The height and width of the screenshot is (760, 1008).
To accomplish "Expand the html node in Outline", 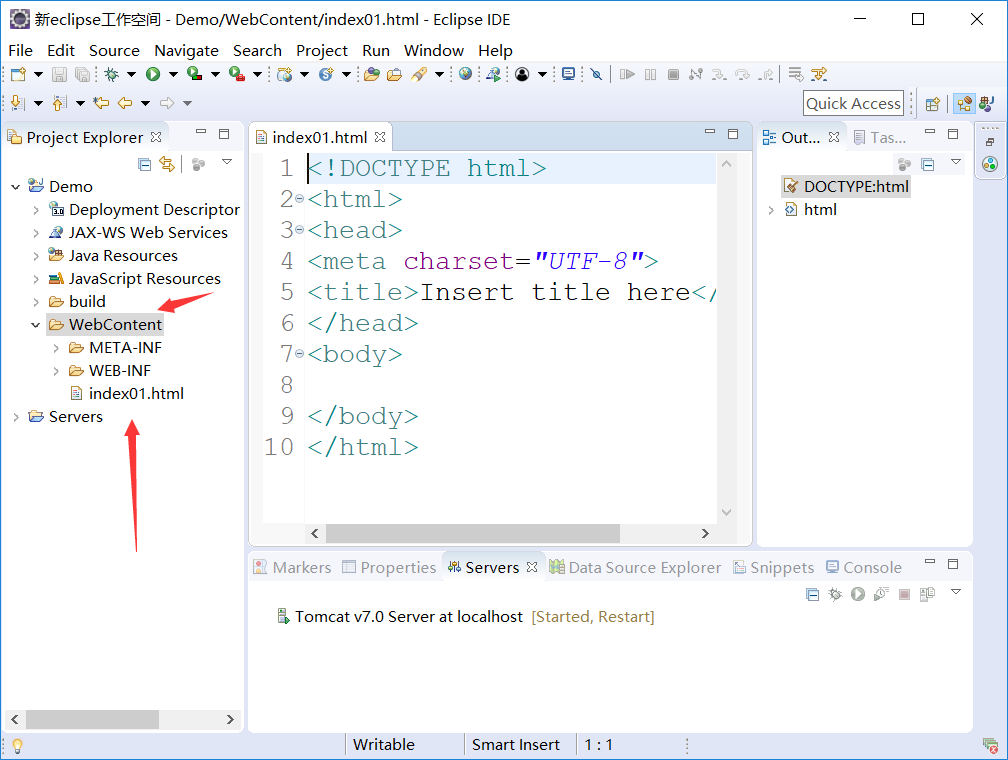I will tap(771, 210).
